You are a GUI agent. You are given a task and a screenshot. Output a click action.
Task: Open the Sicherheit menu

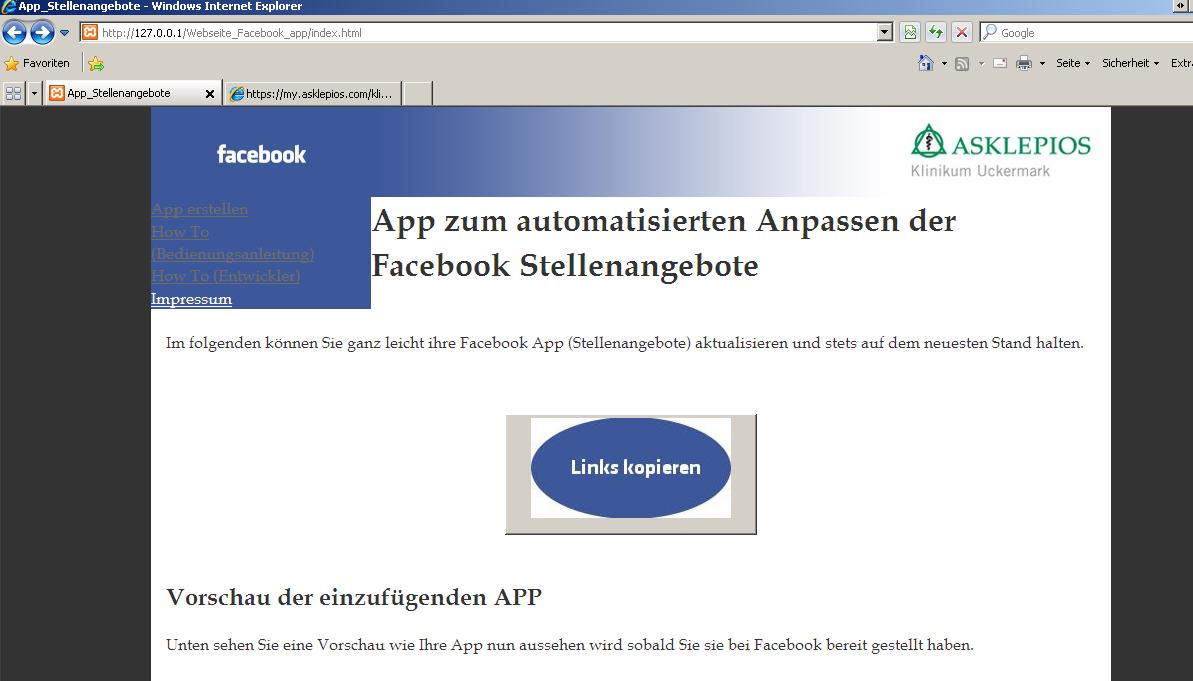point(1131,63)
